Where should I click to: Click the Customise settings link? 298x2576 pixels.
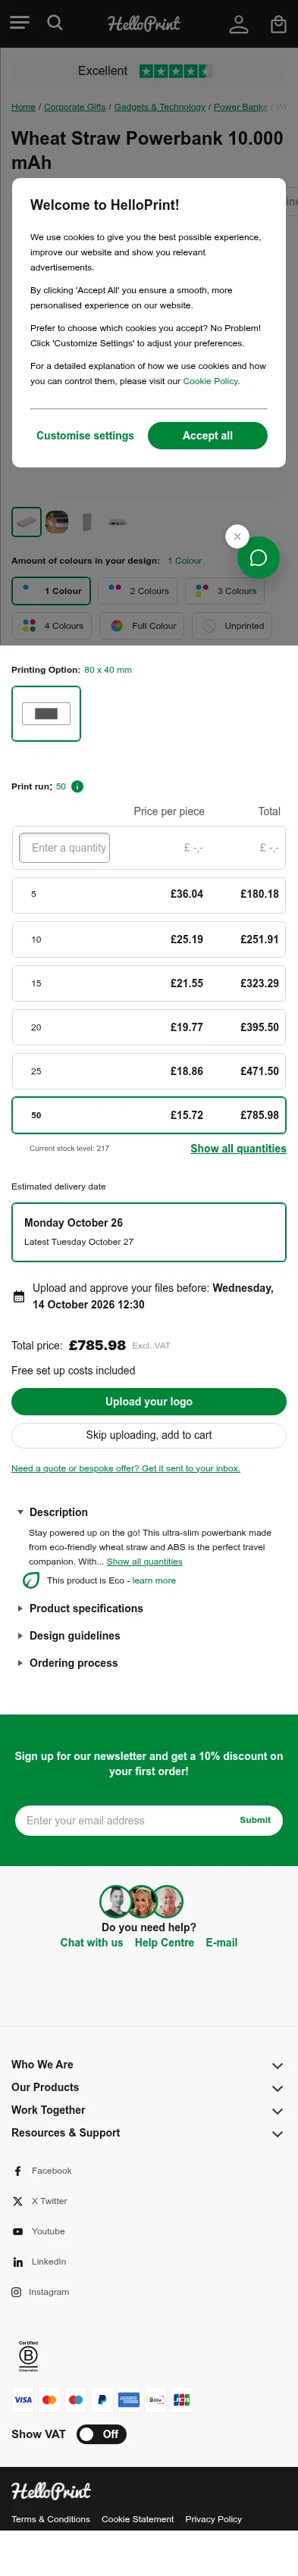(85, 436)
